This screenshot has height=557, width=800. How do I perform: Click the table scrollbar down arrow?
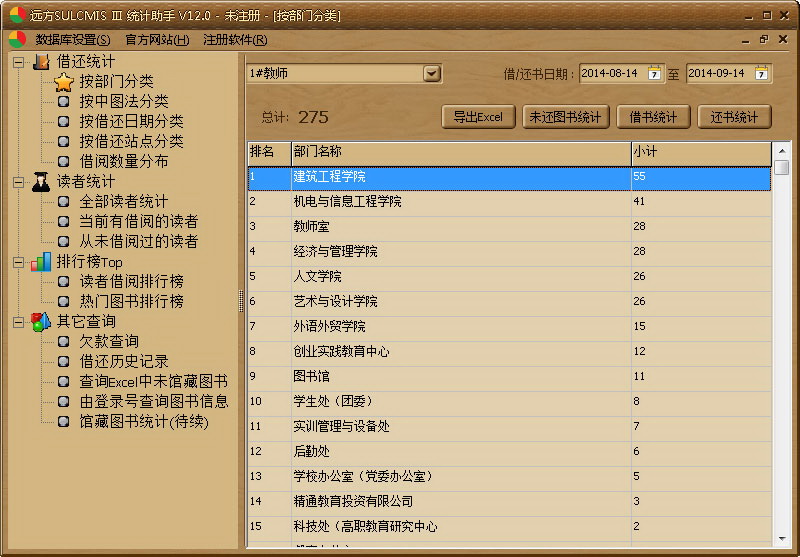(x=782, y=539)
